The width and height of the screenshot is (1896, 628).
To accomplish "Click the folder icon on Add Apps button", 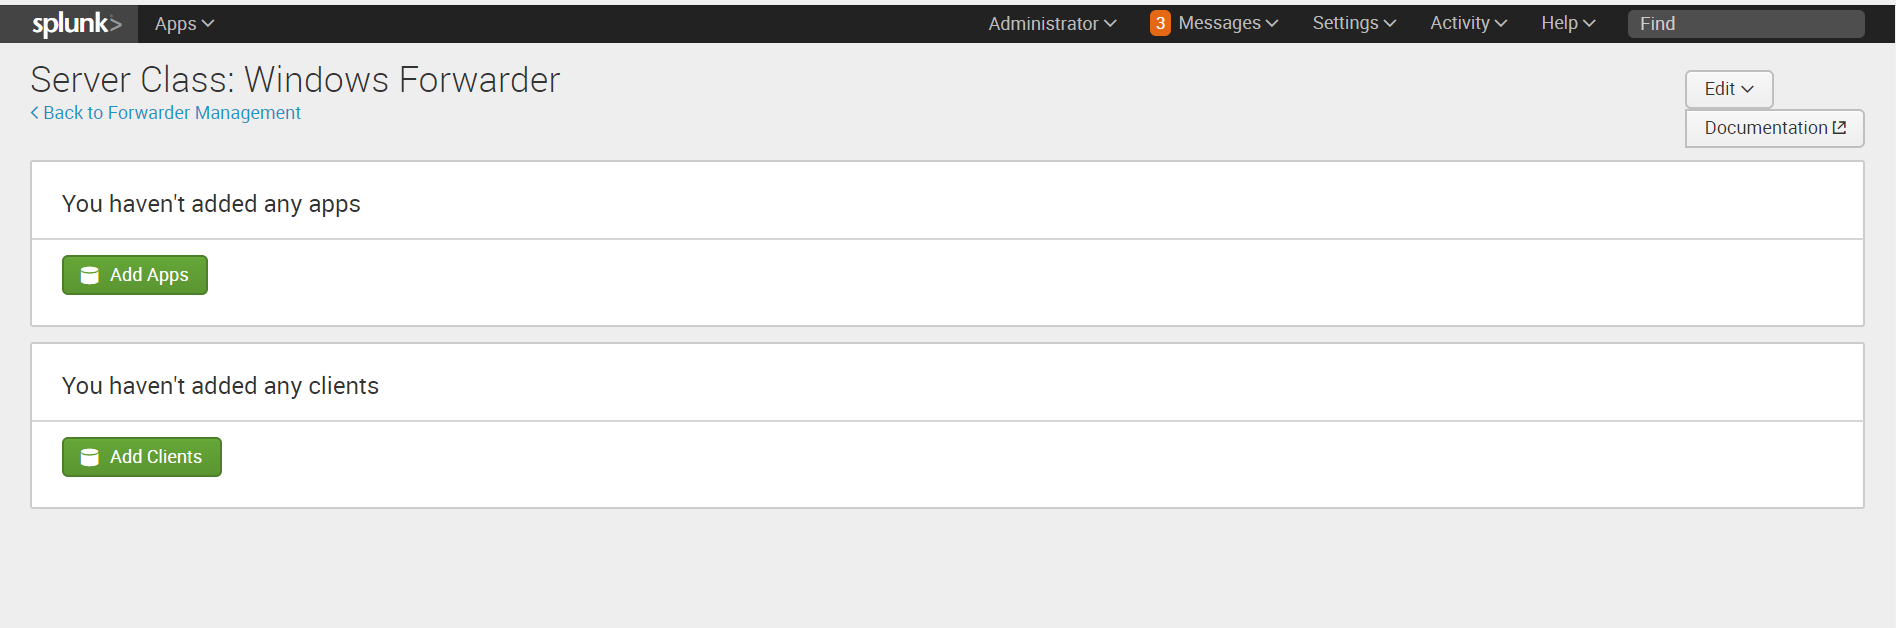I will [x=89, y=274].
